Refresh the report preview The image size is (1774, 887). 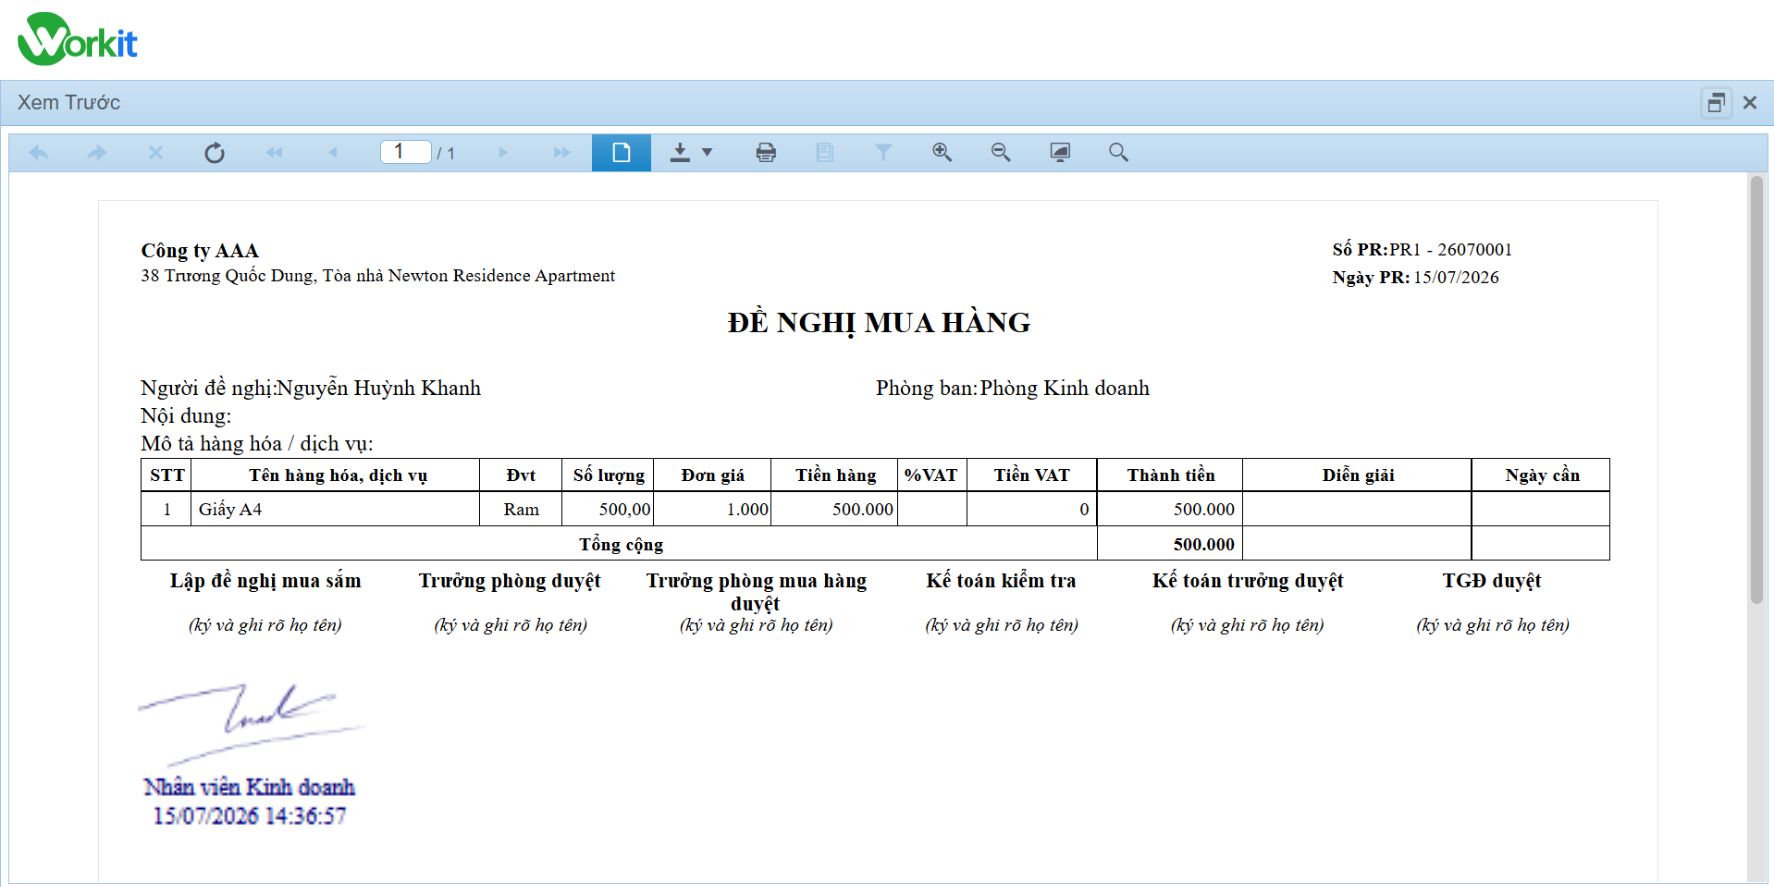pyautogui.click(x=214, y=153)
